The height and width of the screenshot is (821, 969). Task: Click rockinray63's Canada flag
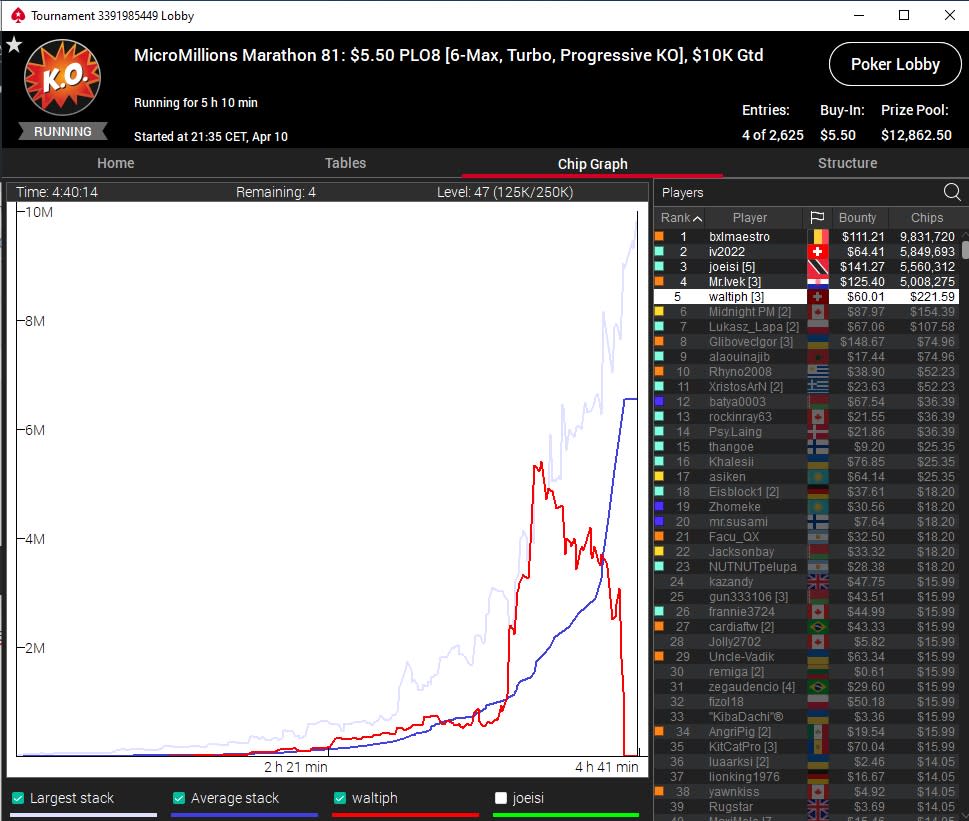(818, 416)
